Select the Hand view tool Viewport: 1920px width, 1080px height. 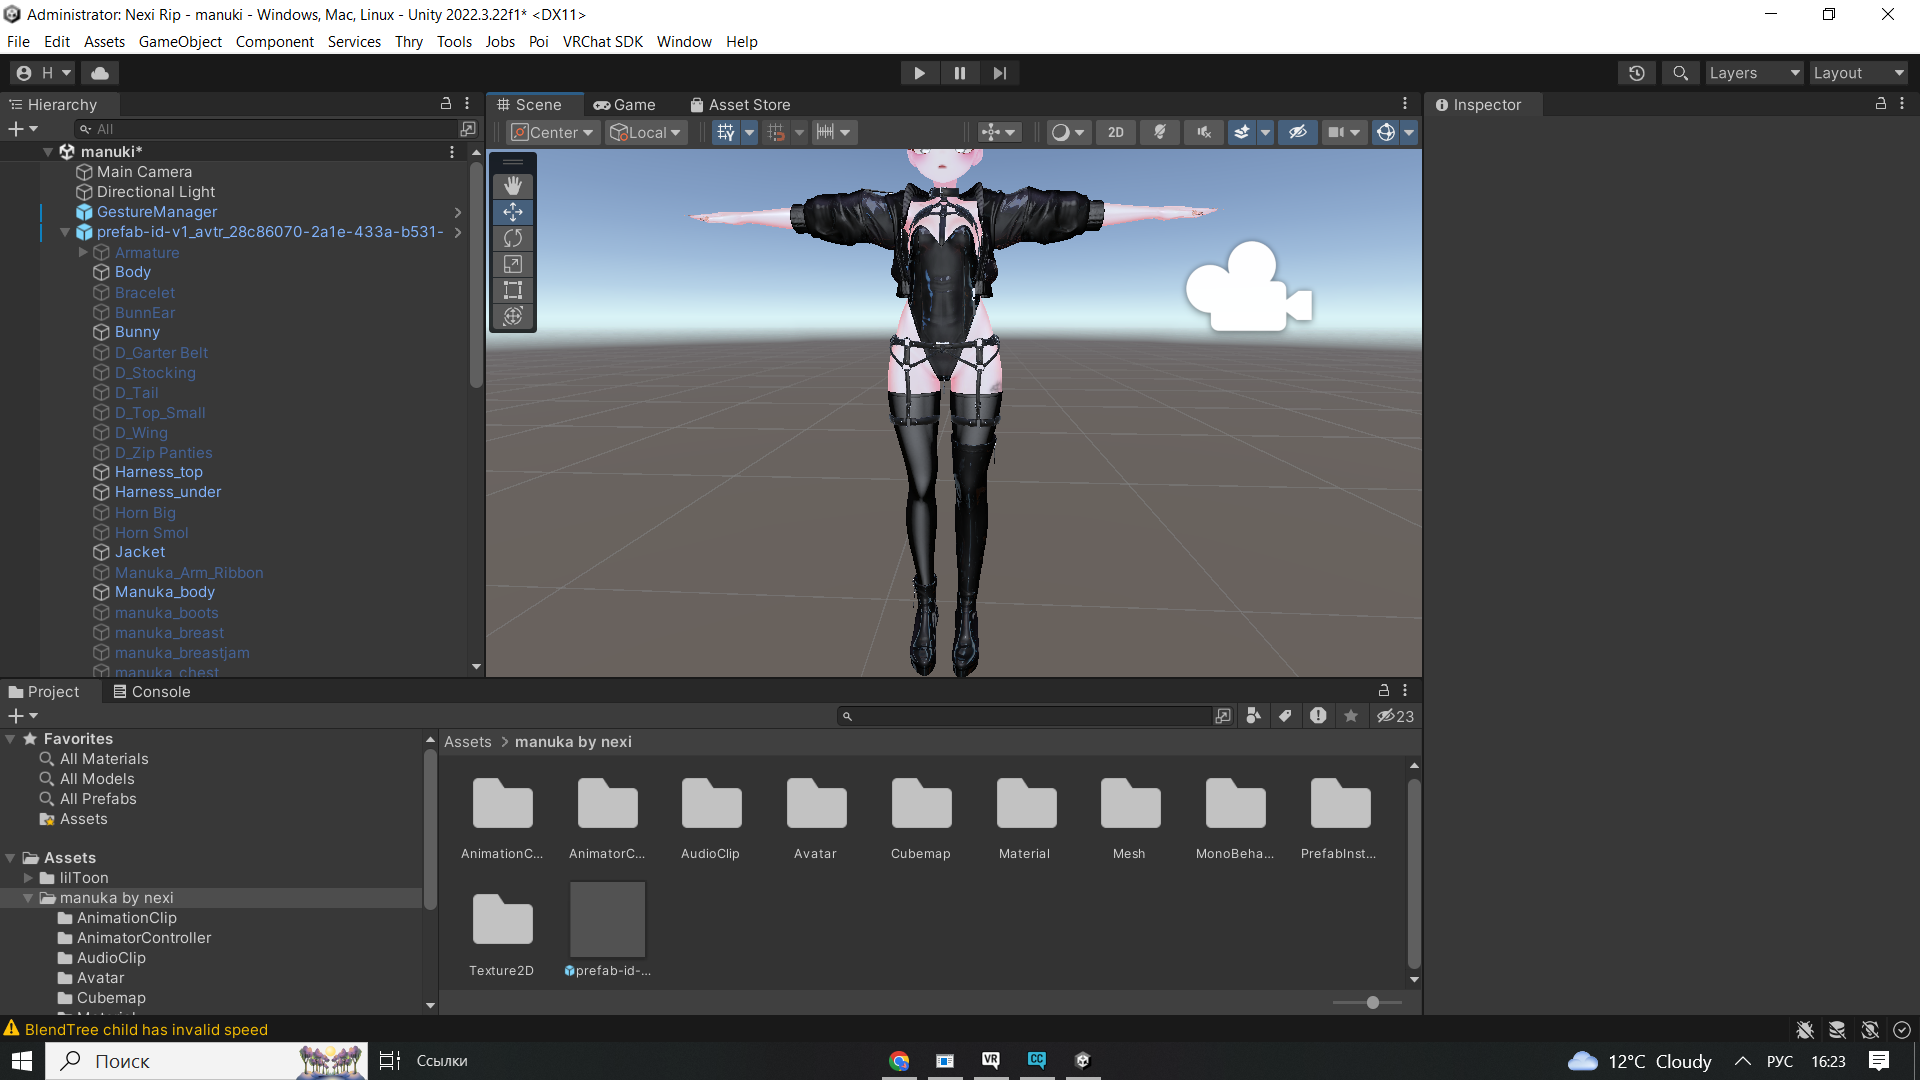[513, 186]
